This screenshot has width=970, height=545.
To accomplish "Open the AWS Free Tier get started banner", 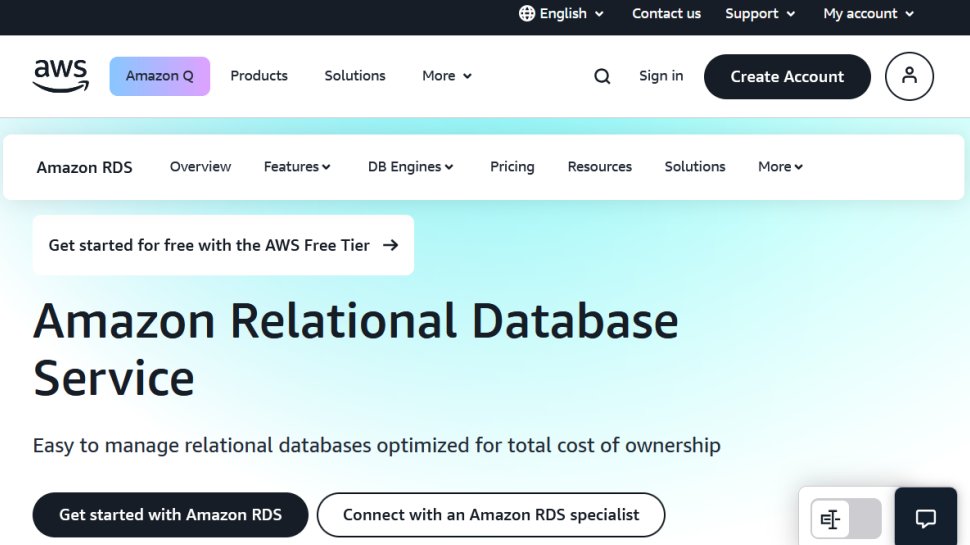I will pos(223,245).
